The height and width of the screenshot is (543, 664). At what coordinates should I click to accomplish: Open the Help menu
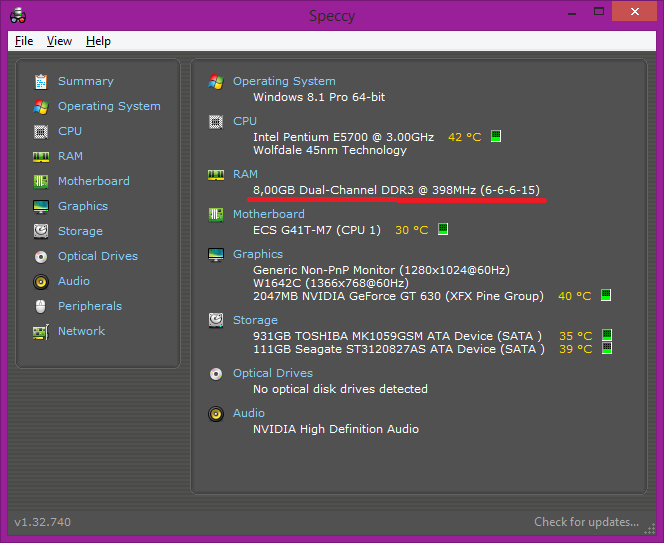98,41
